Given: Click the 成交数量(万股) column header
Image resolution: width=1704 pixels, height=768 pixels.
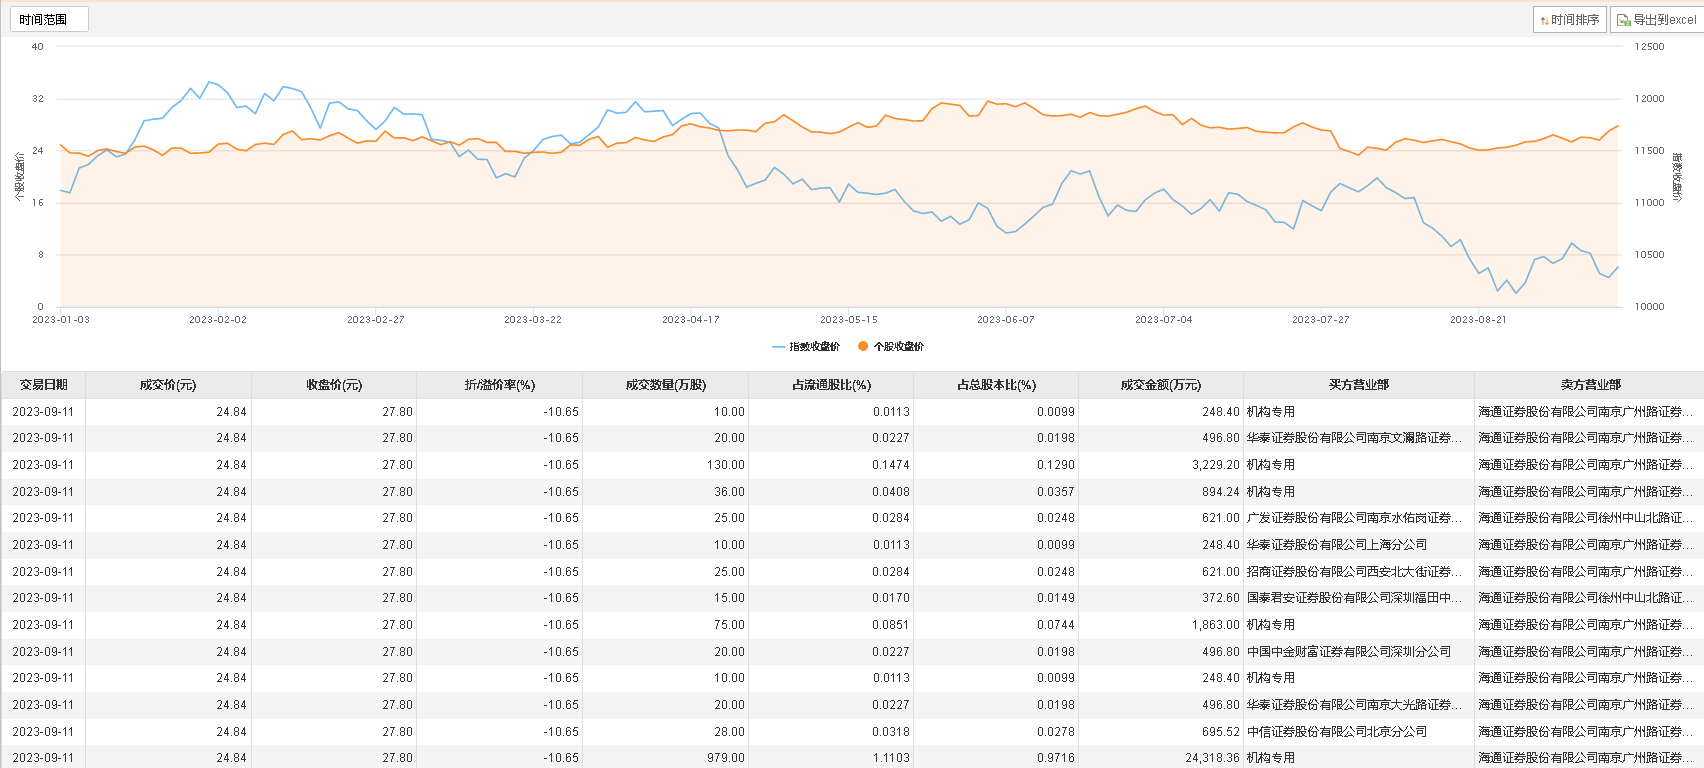Looking at the screenshot, I should pyautogui.click(x=665, y=385).
